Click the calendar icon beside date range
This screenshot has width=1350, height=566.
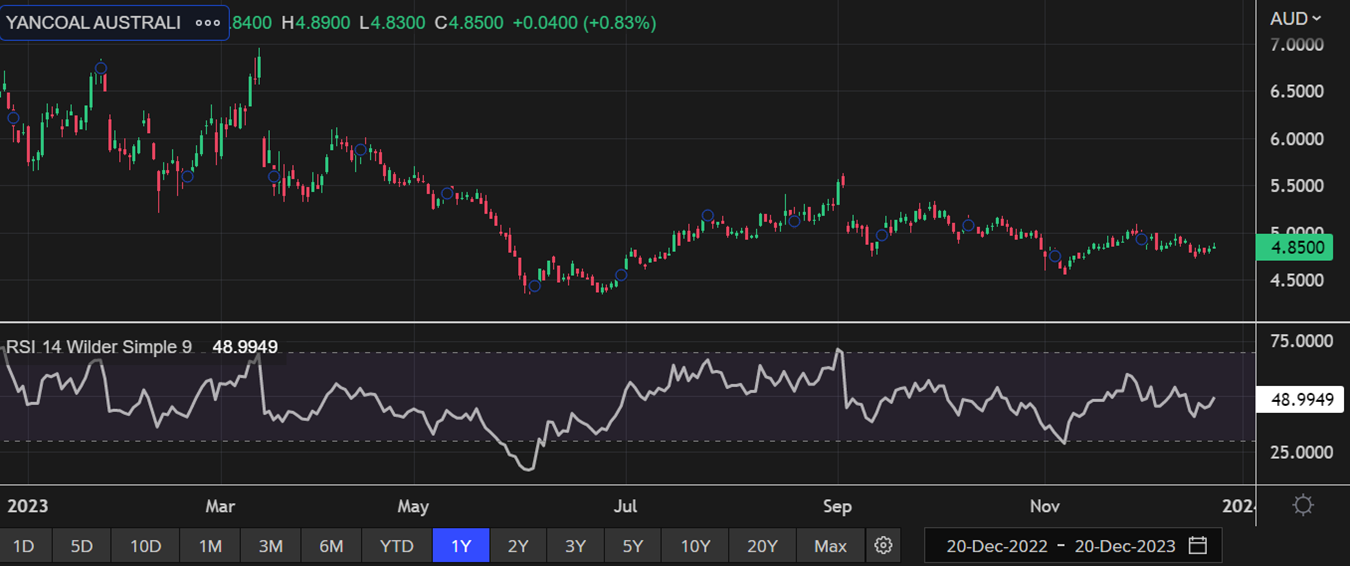click(1198, 546)
